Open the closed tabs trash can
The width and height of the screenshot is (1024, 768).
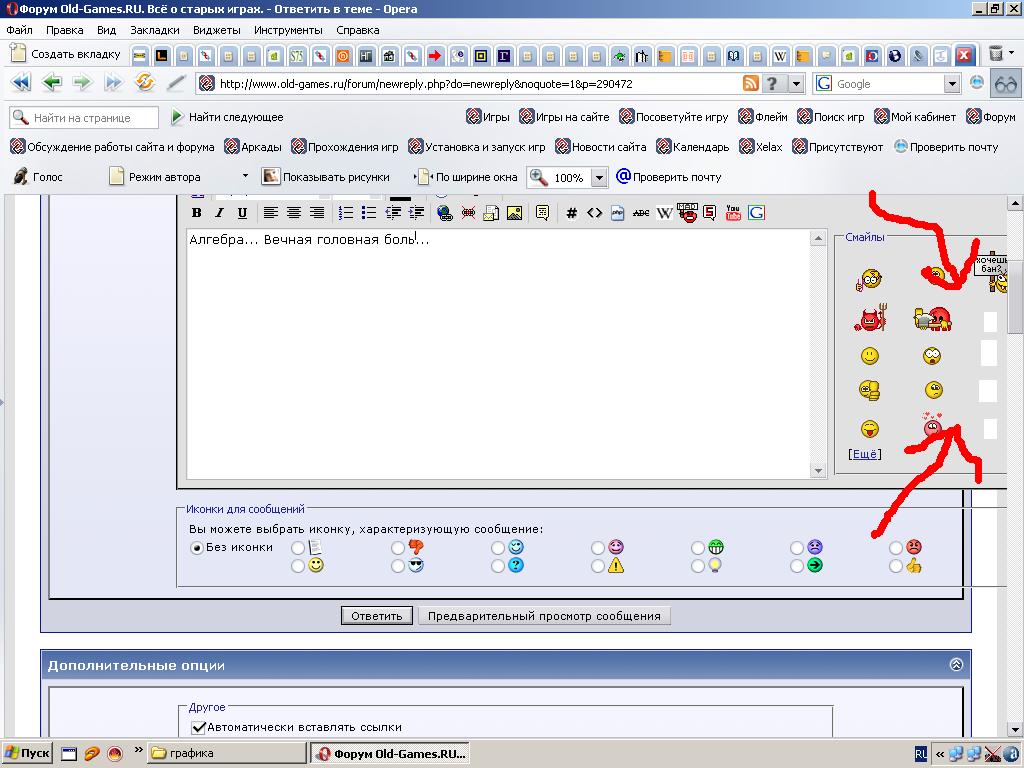[995, 53]
